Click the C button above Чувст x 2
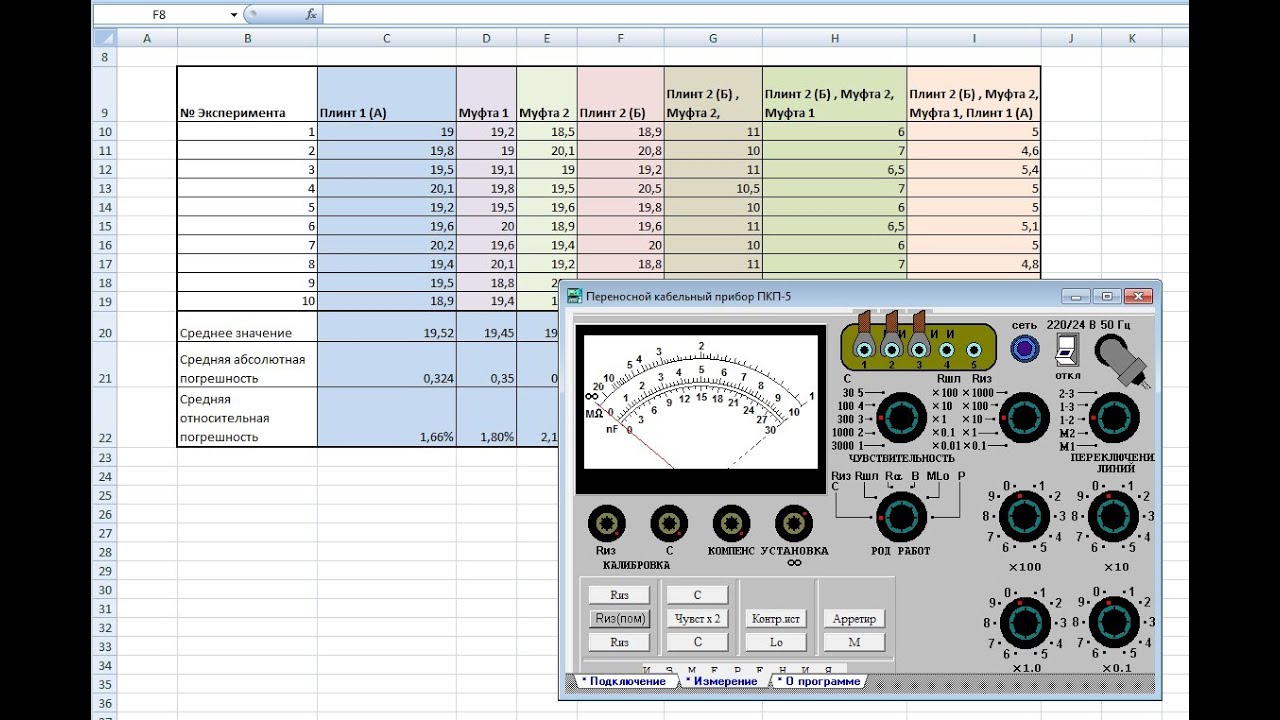Image resolution: width=1280 pixels, height=720 pixels. coord(697,595)
